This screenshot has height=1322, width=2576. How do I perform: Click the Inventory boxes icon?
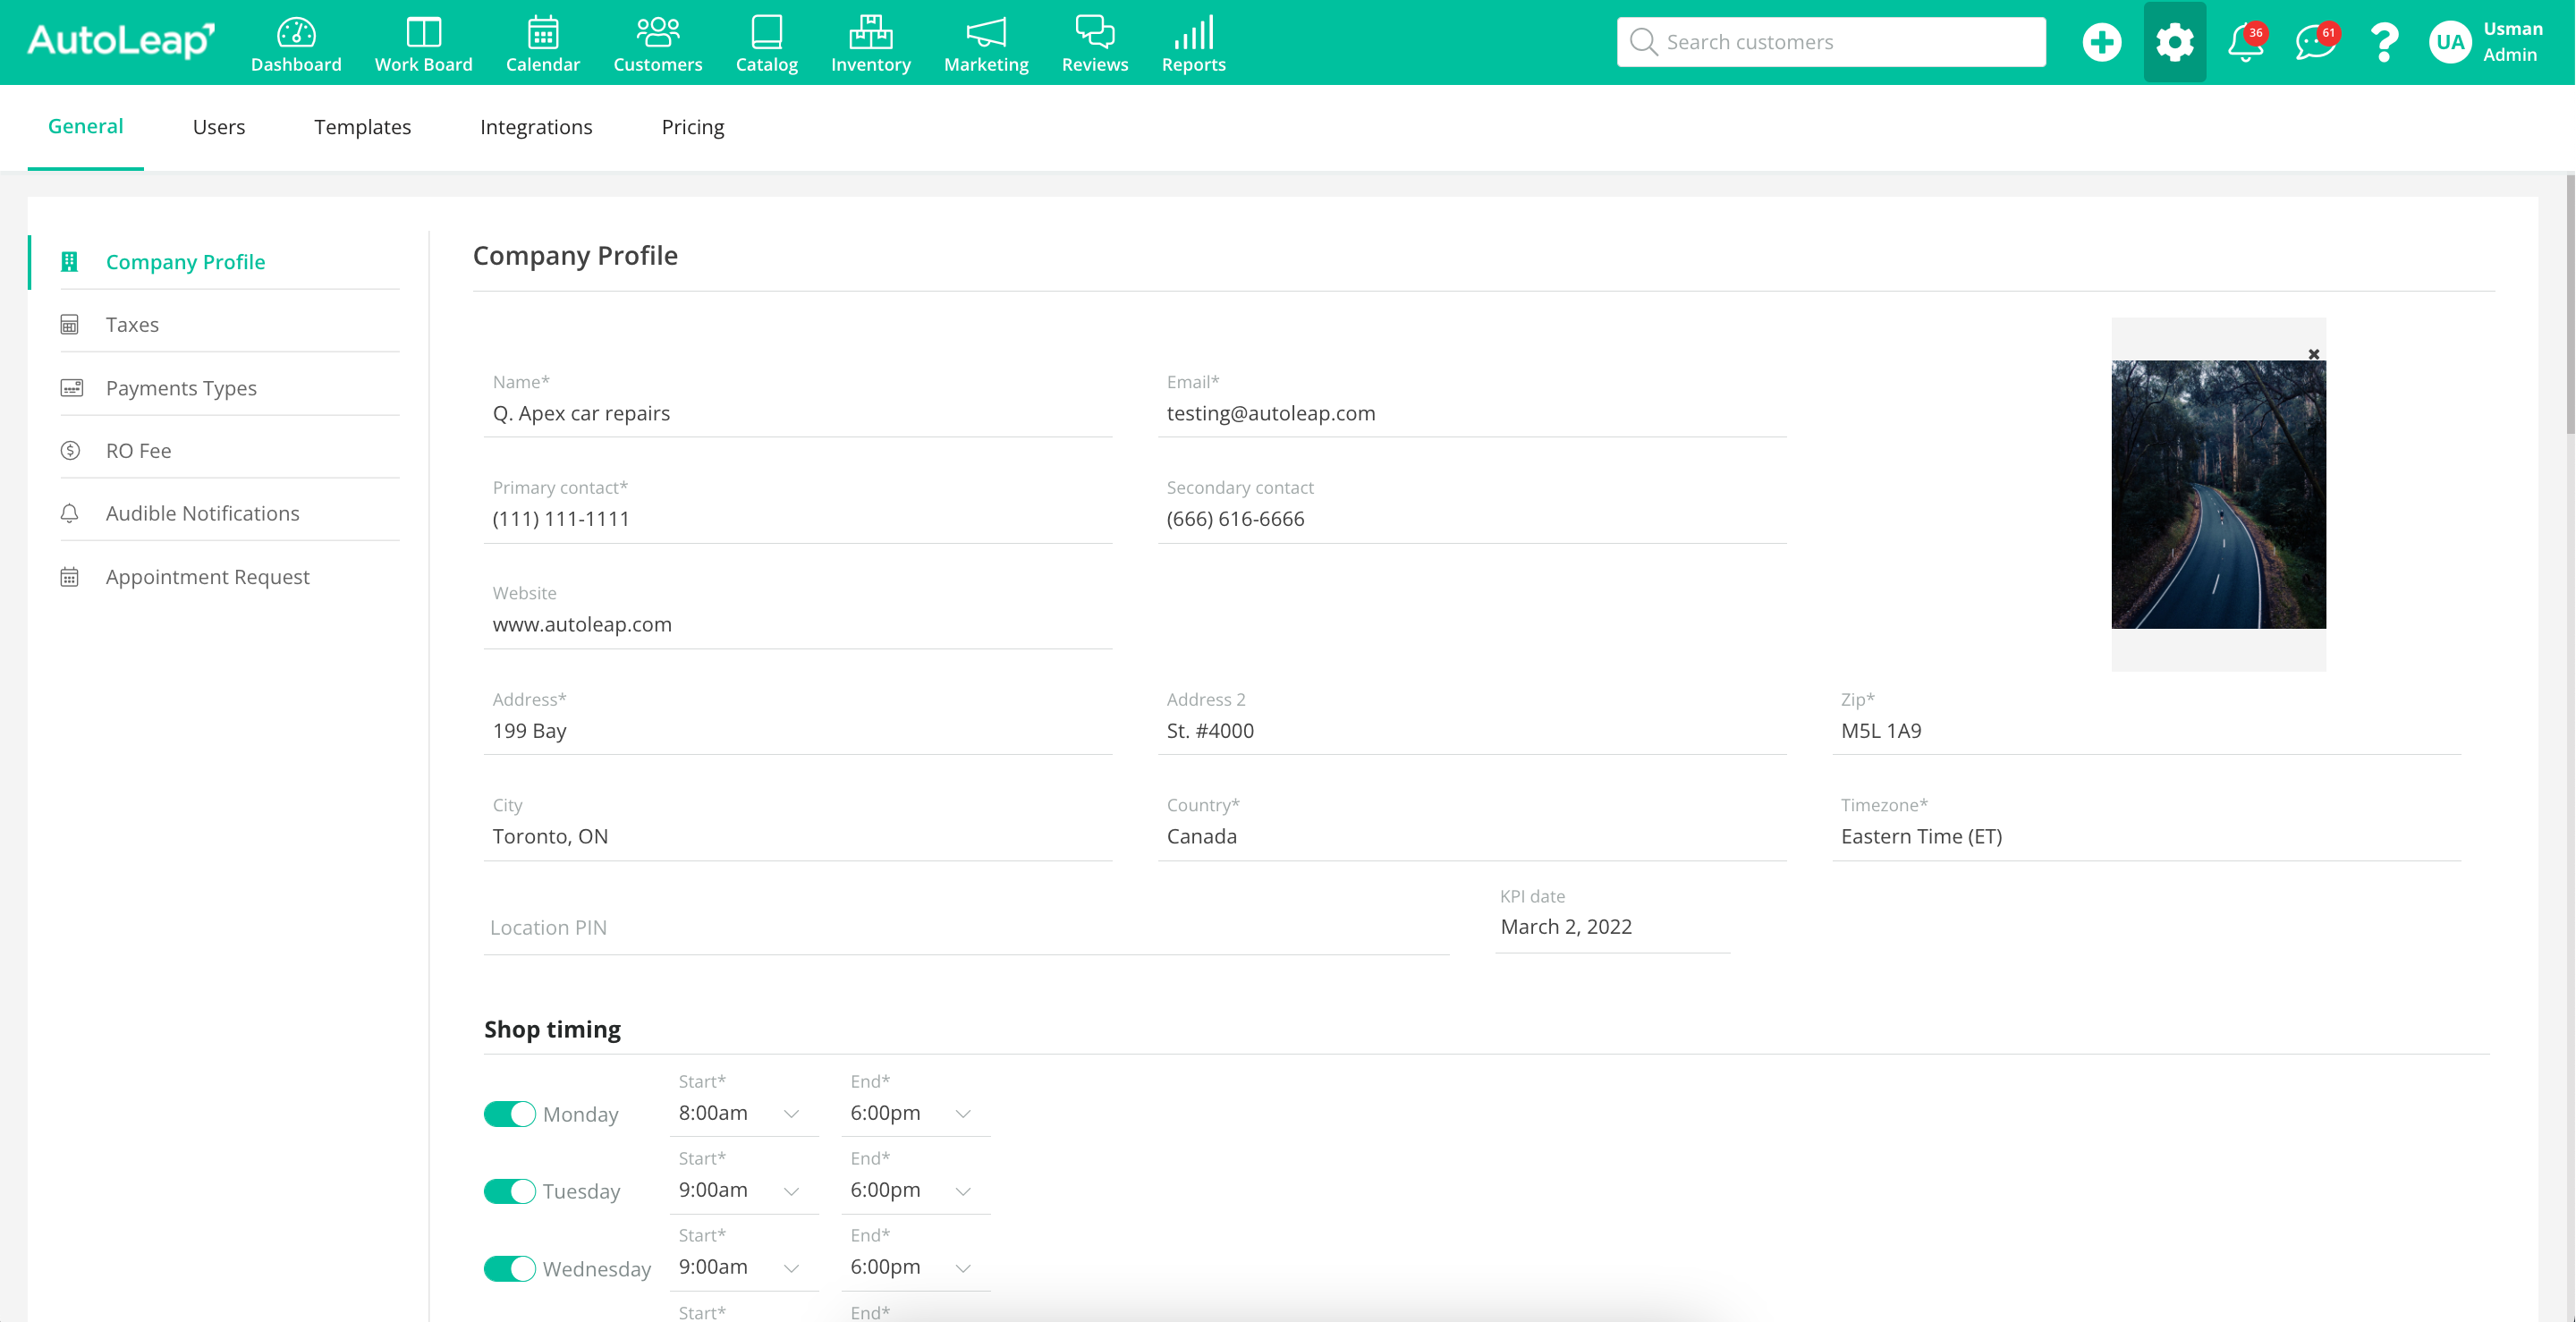(x=870, y=33)
